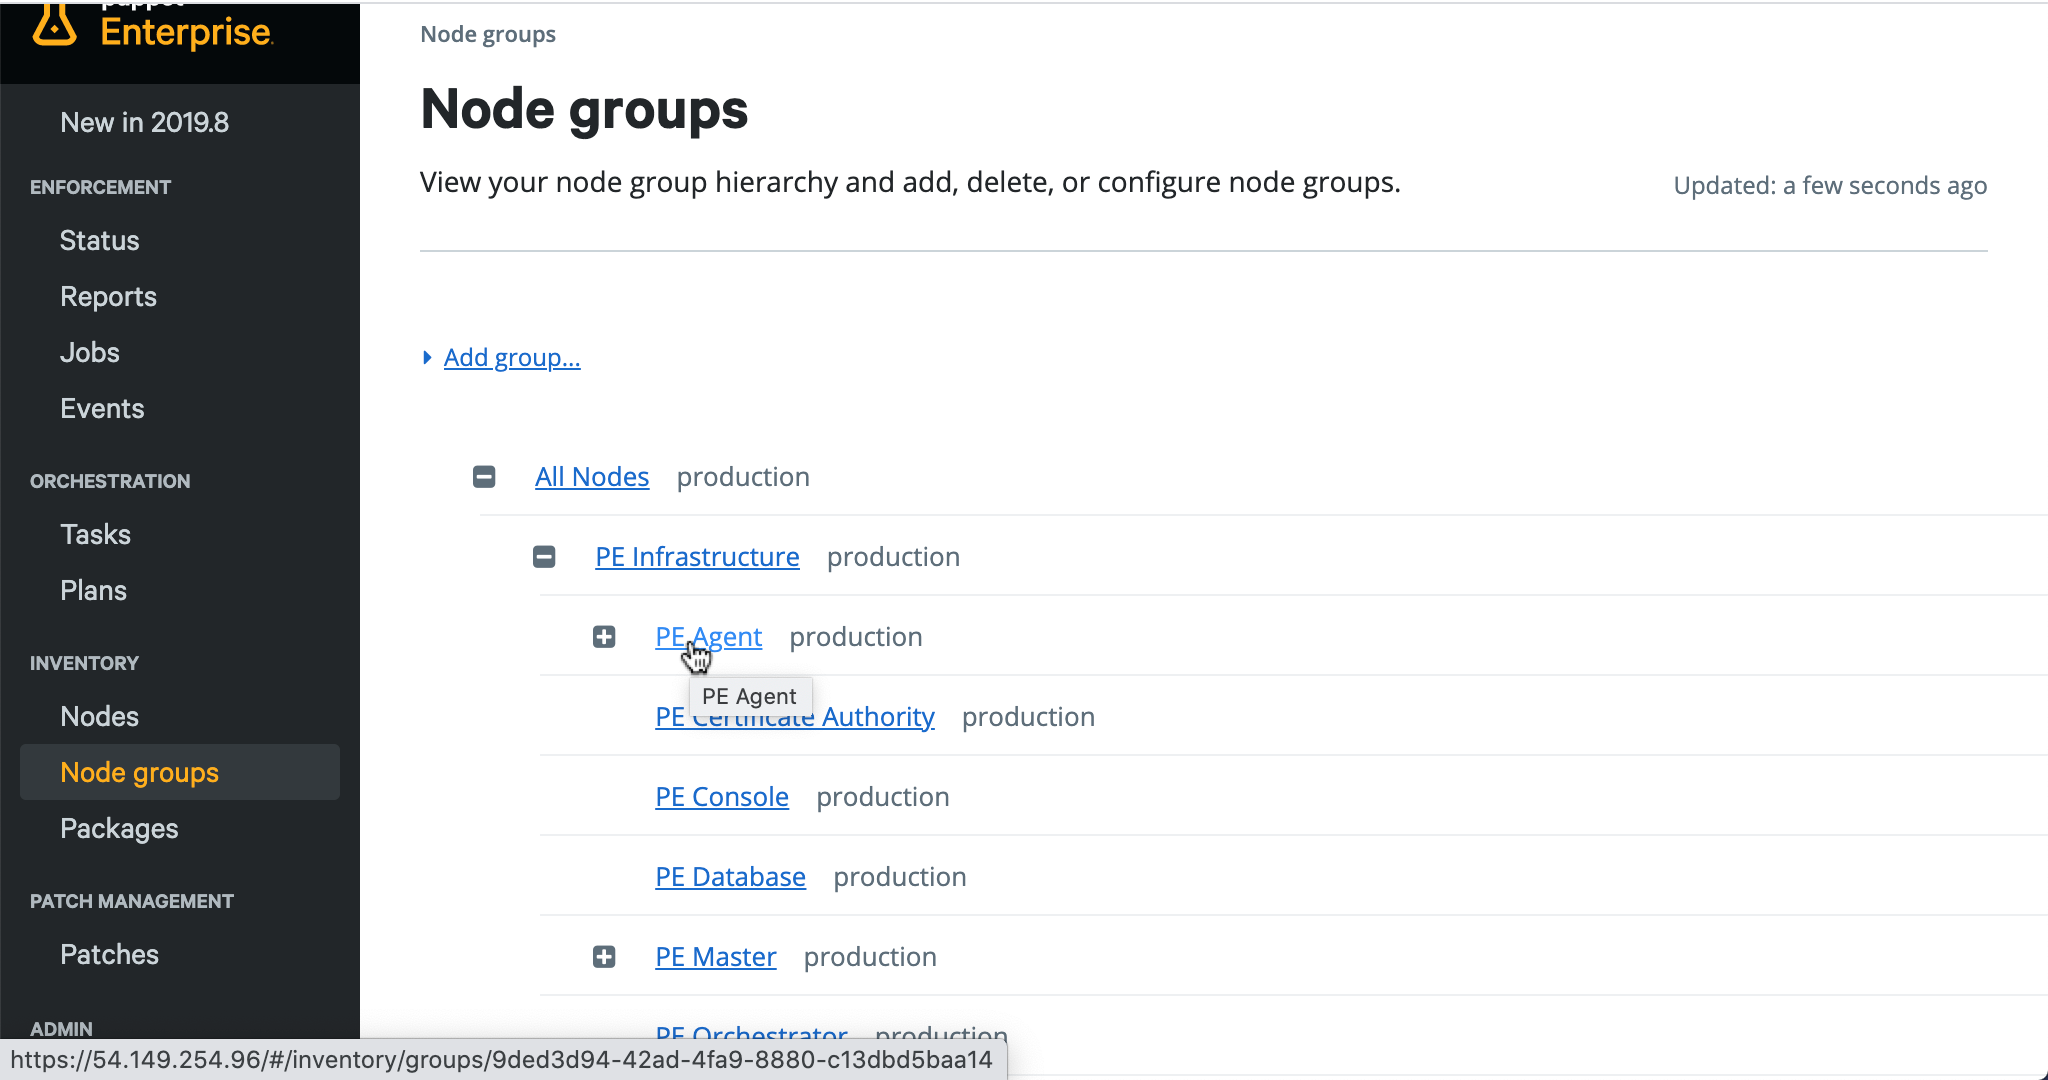Click 'production' next to All Nodes
The image size is (2048, 1080).
[x=743, y=477]
